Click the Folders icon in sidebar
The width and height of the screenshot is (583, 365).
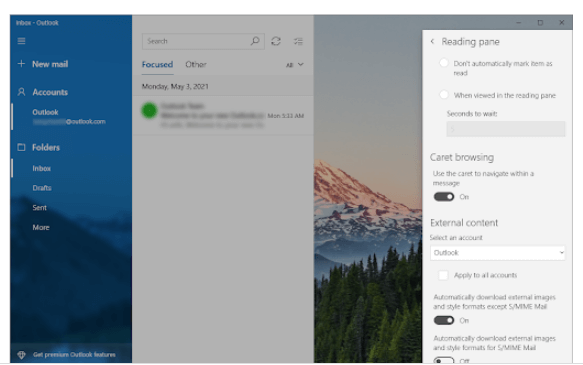(x=21, y=147)
